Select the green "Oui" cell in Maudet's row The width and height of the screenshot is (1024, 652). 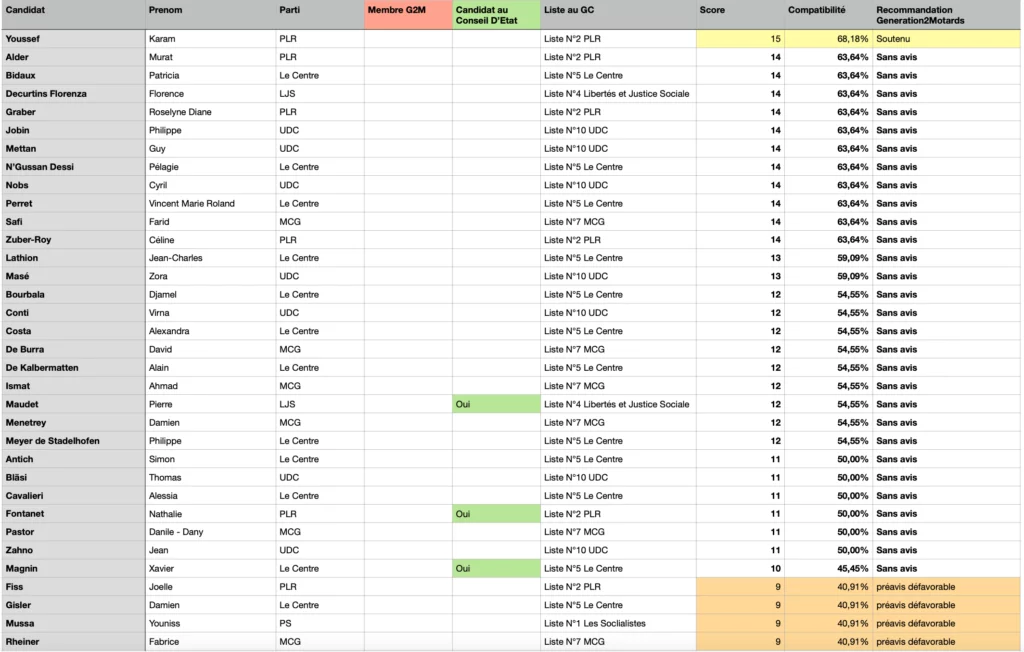496,404
